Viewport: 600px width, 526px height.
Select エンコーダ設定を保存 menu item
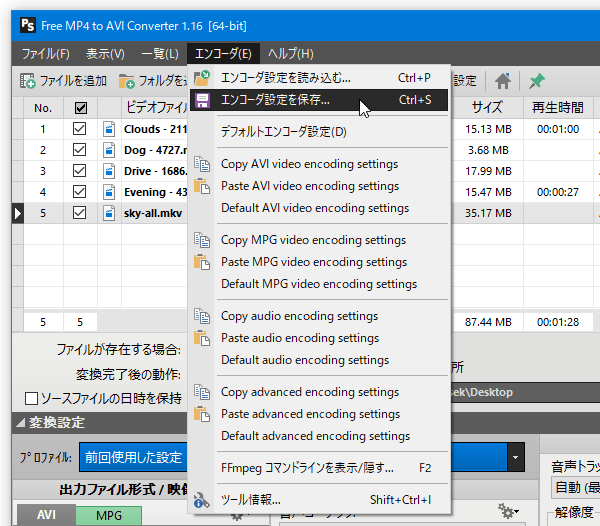click(319, 100)
